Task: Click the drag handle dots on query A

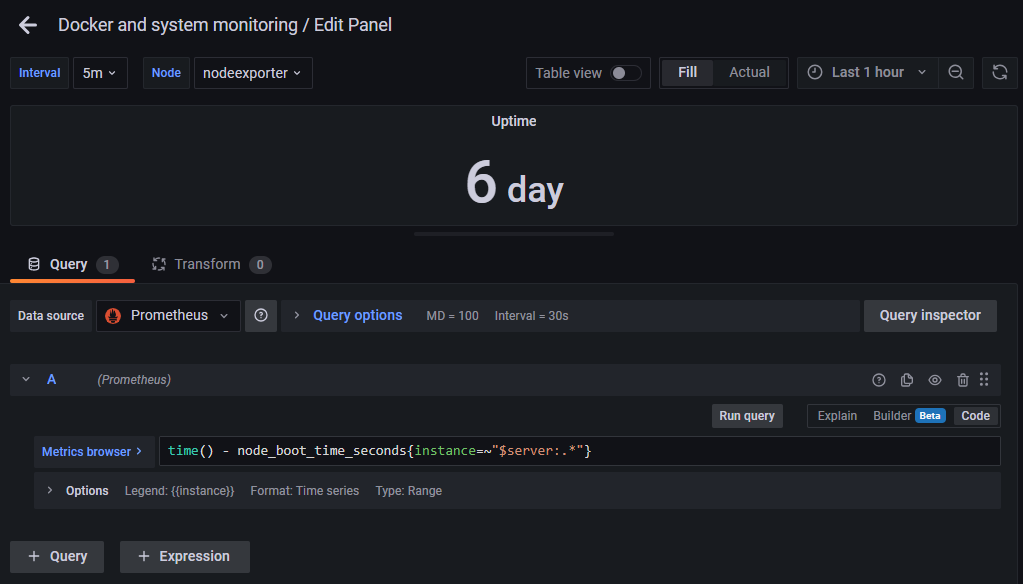Action: pyautogui.click(x=984, y=380)
